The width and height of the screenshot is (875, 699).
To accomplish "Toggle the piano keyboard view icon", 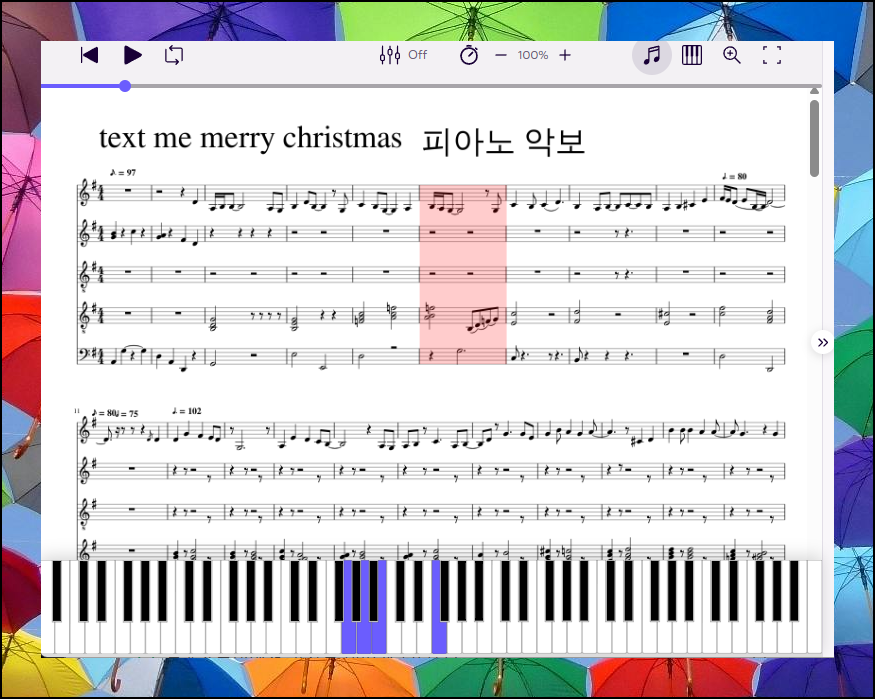I will click(x=691, y=55).
